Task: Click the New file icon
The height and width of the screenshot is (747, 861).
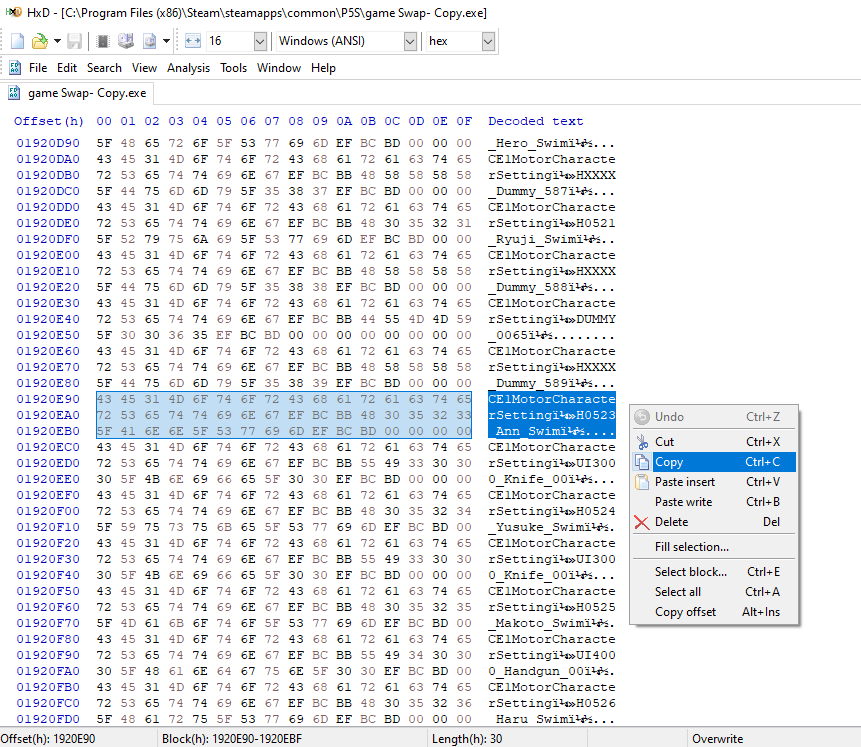Action: pos(18,41)
